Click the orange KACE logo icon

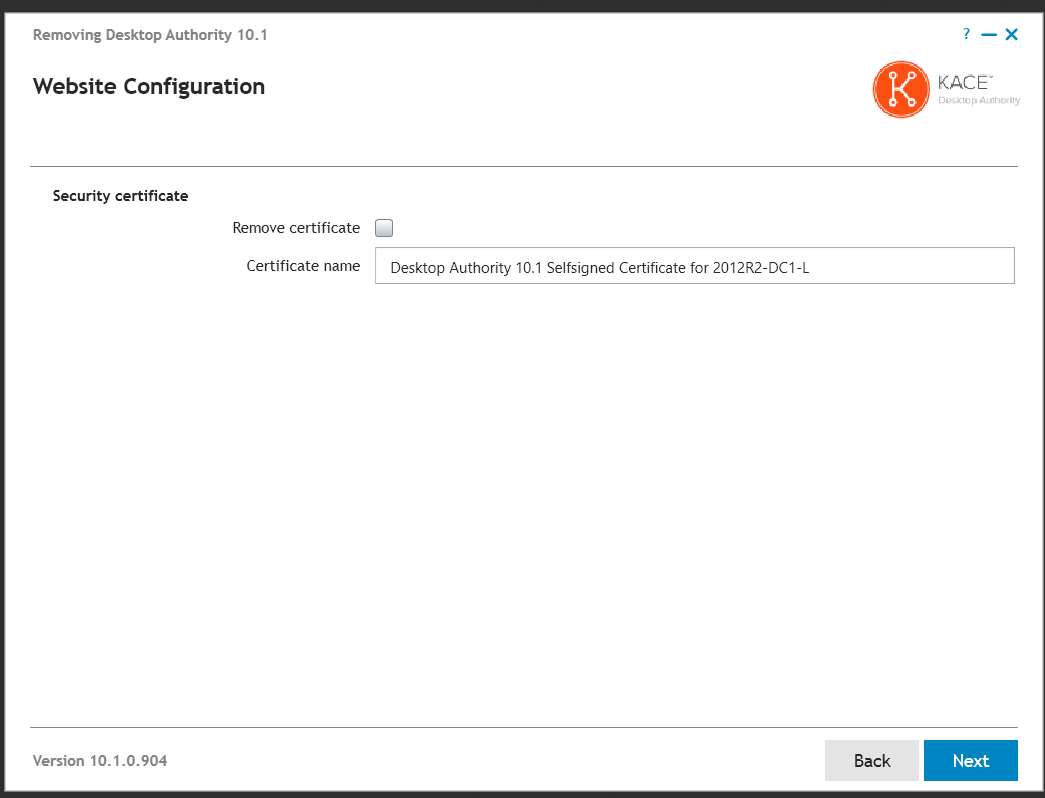[902, 89]
